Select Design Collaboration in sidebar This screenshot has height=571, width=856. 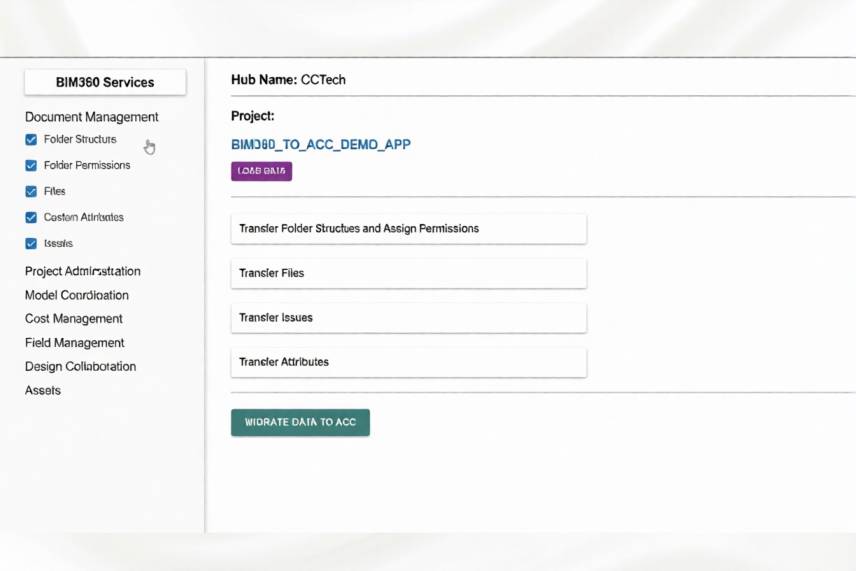click(x=80, y=366)
